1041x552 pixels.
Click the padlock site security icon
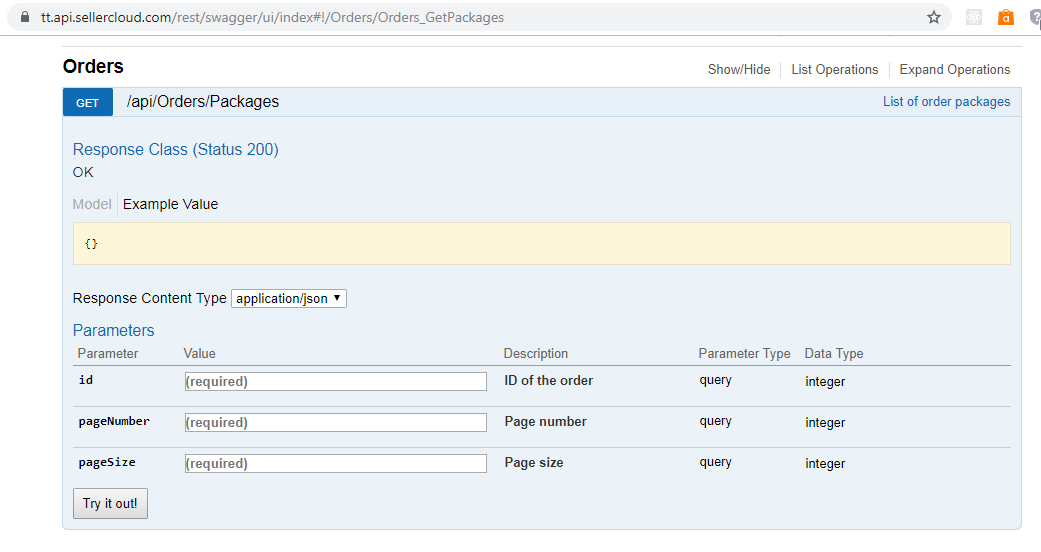pos(25,17)
